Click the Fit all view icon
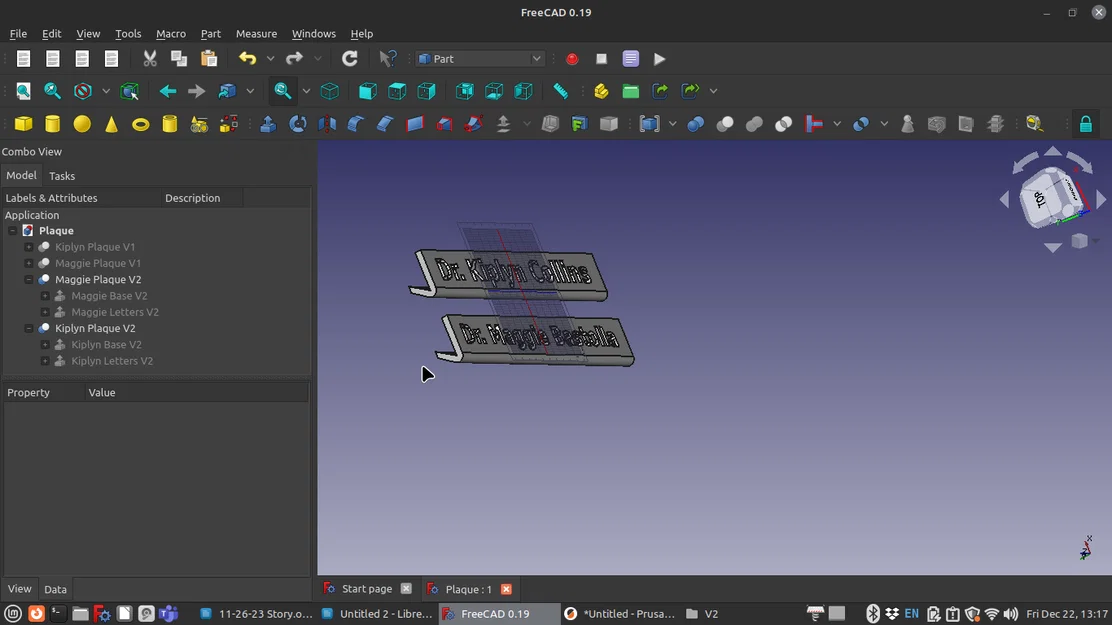1112x625 pixels. click(23, 91)
